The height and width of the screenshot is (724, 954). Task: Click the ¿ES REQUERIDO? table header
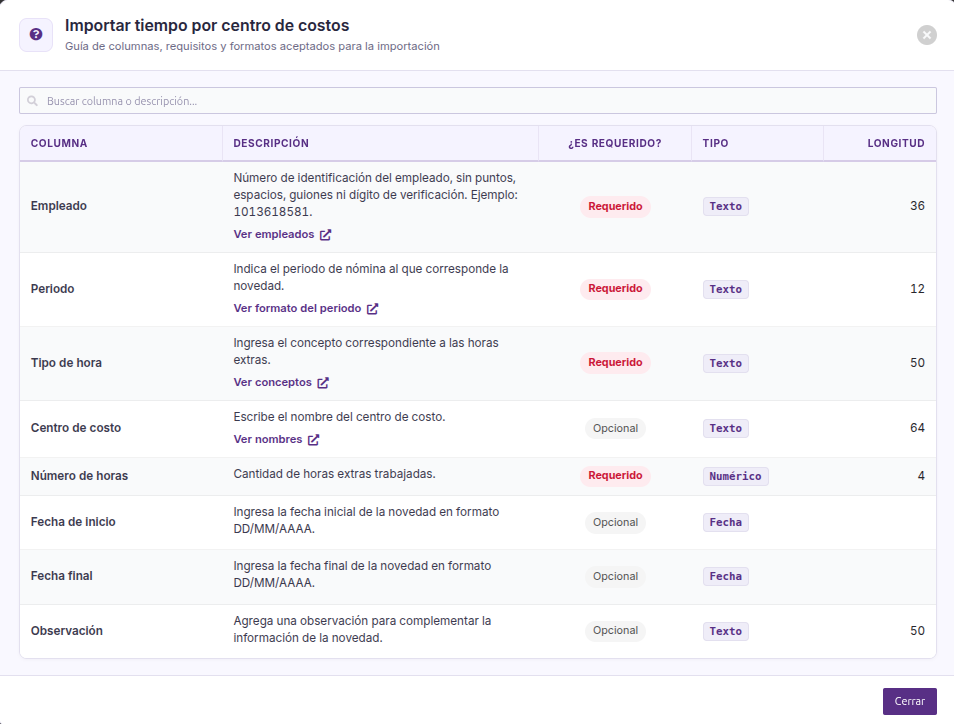(615, 144)
